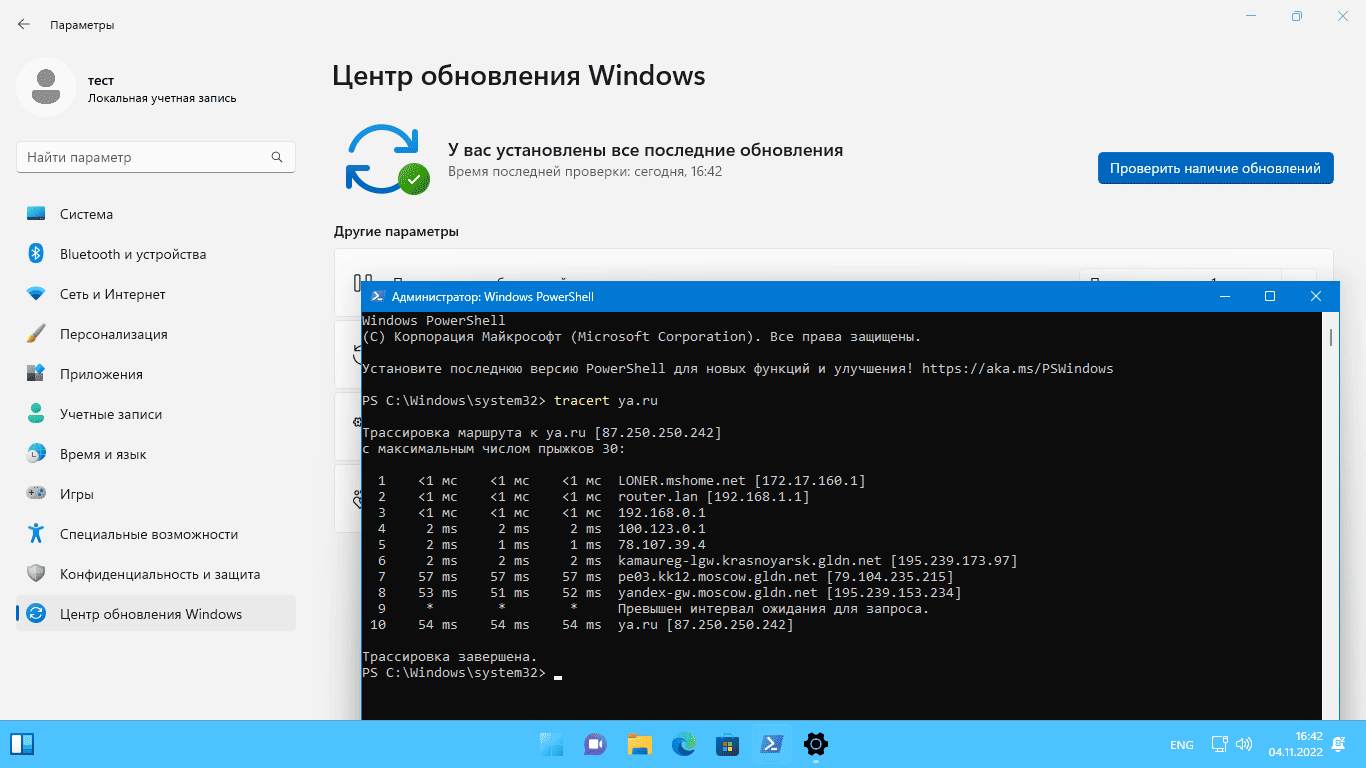Screen dimensions: 1366x768
Task: Click the 'LONER.mshome.net [172.17.160.1]' hop
Action: pyautogui.click(x=741, y=480)
